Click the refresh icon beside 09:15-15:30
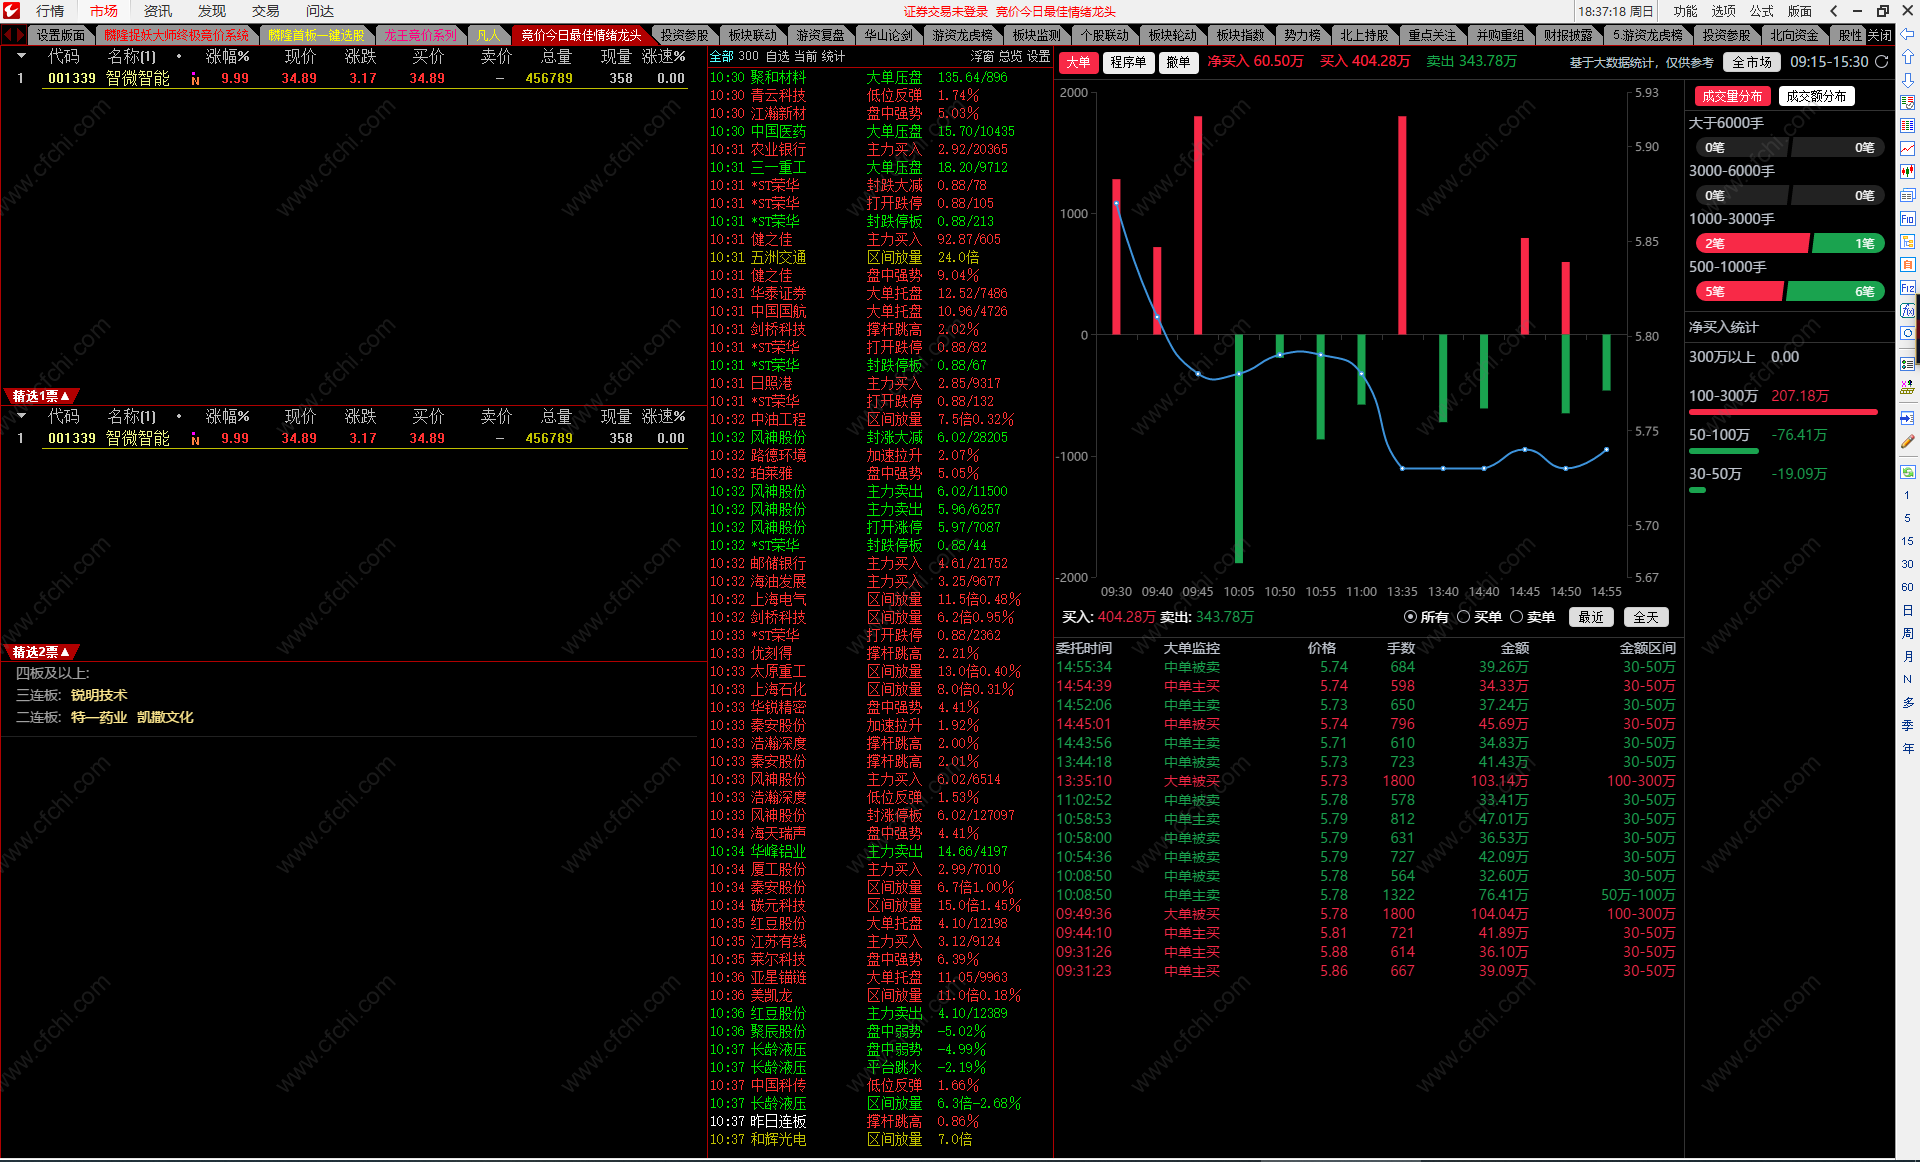 coord(1881,62)
